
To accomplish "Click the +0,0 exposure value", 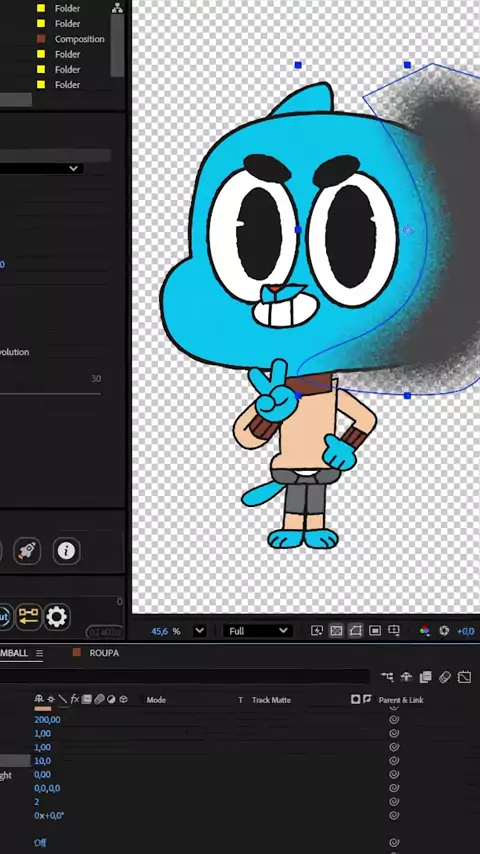I will 465,631.
